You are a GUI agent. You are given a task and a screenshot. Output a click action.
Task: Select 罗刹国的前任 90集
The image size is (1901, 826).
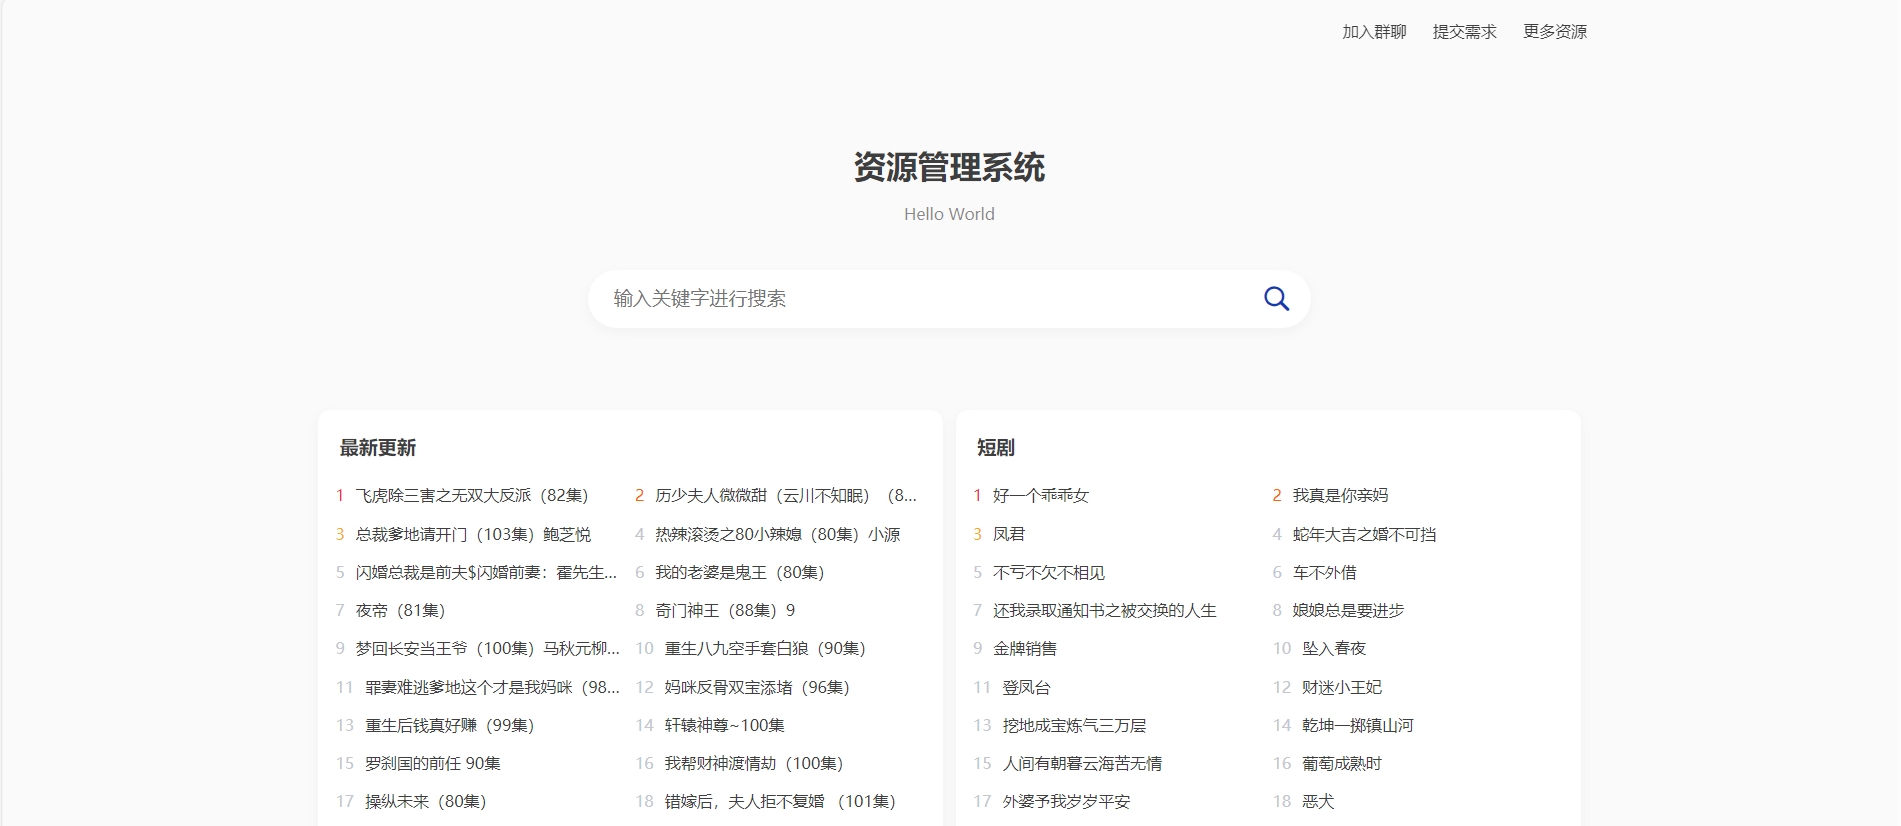[x=433, y=763]
